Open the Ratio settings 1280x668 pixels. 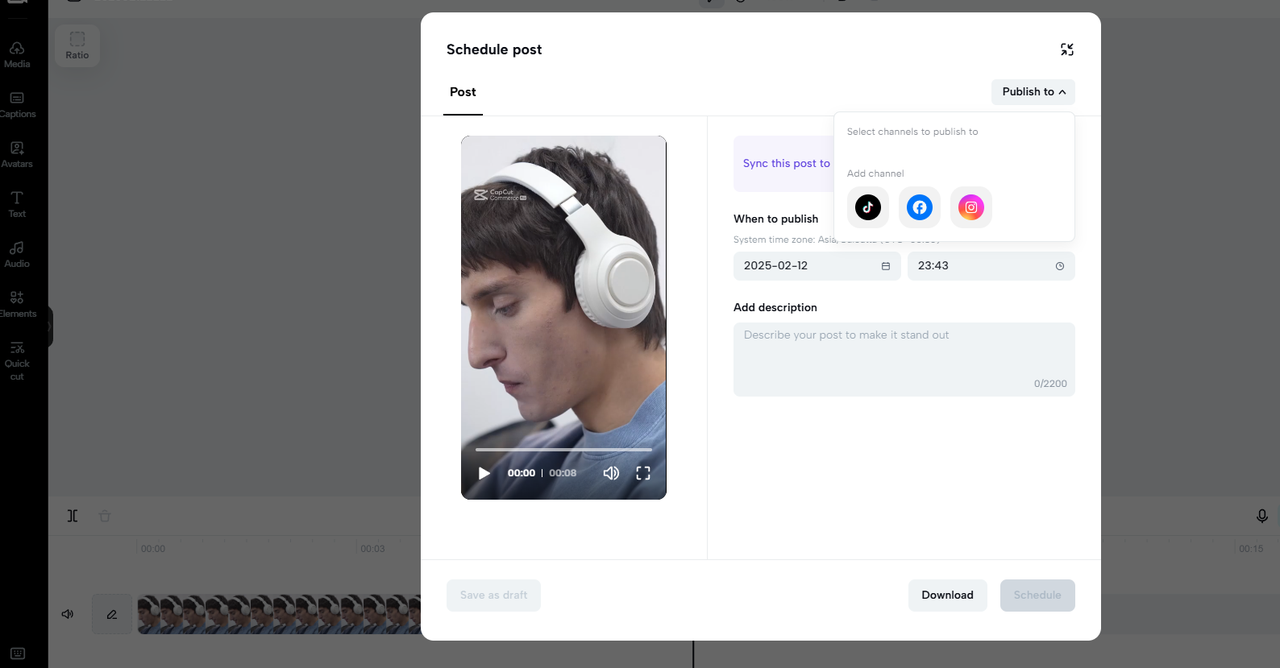coord(77,45)
